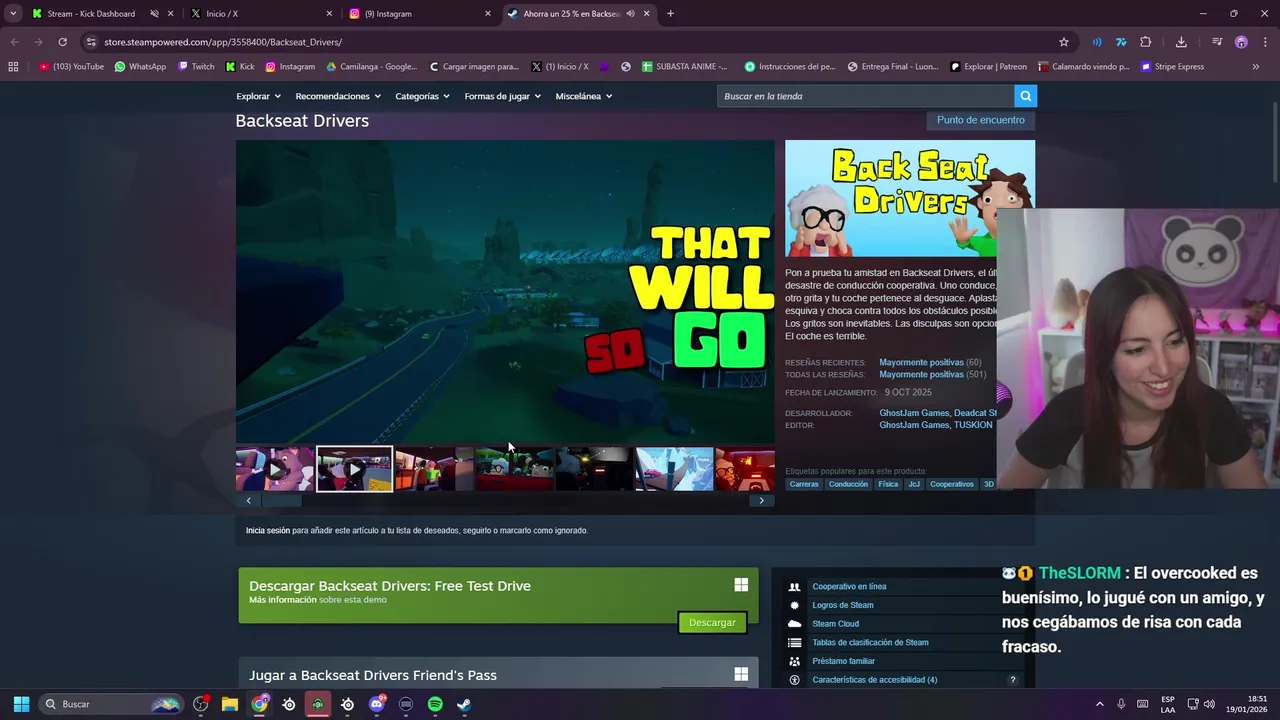
Task: Open the Préstamo familiar feature link
Action: tap(843, 661)
